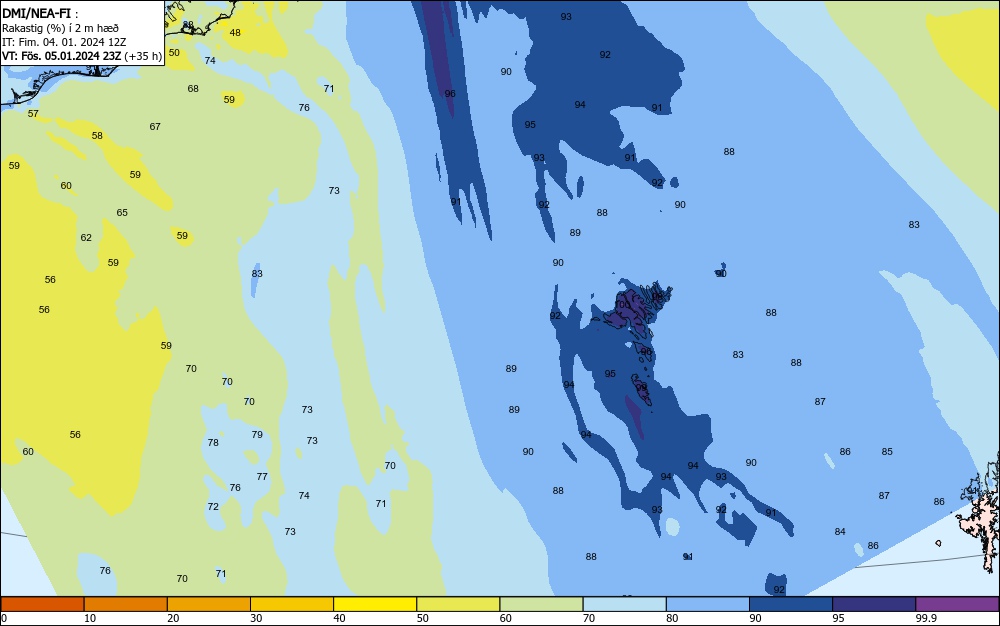Click the map value '77'
This screenshot has height=626, width=1000.
(262, 476)
